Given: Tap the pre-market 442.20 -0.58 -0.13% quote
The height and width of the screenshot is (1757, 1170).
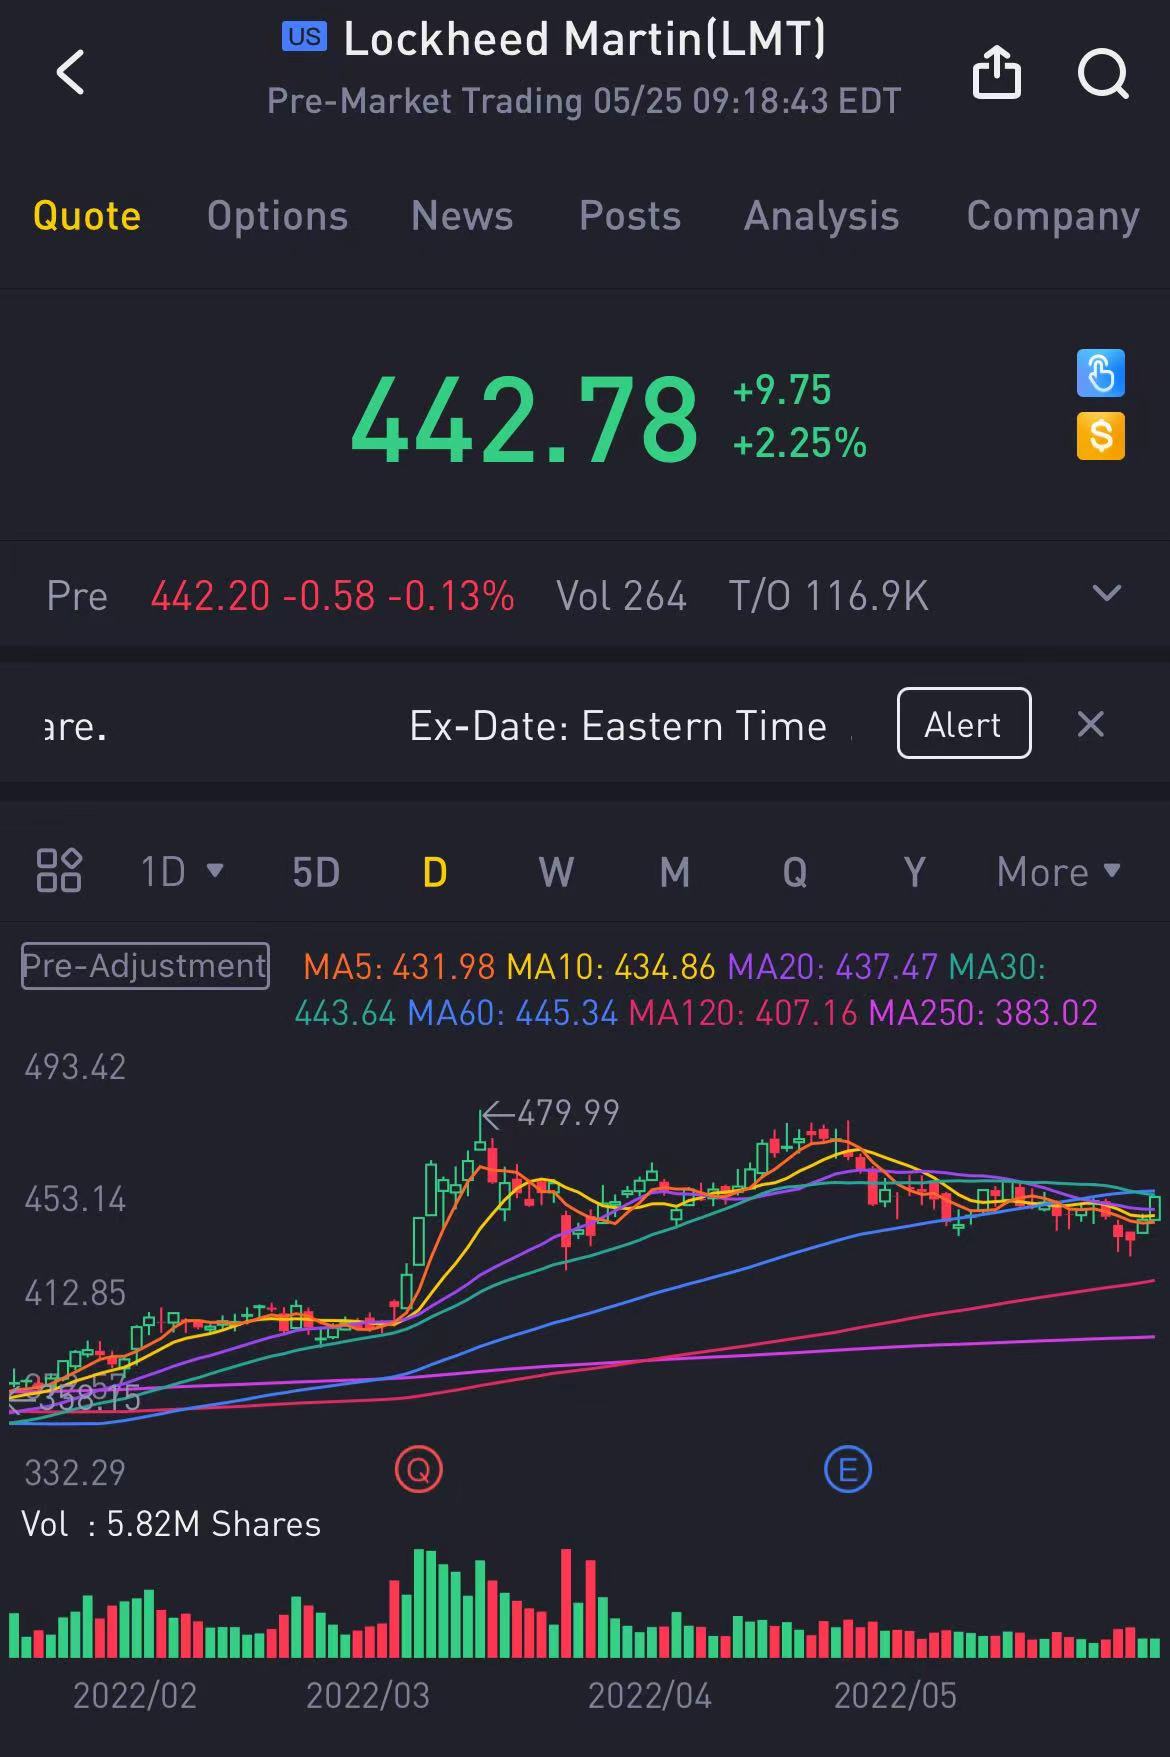Looking at the screenshot, I should (332, 596).
